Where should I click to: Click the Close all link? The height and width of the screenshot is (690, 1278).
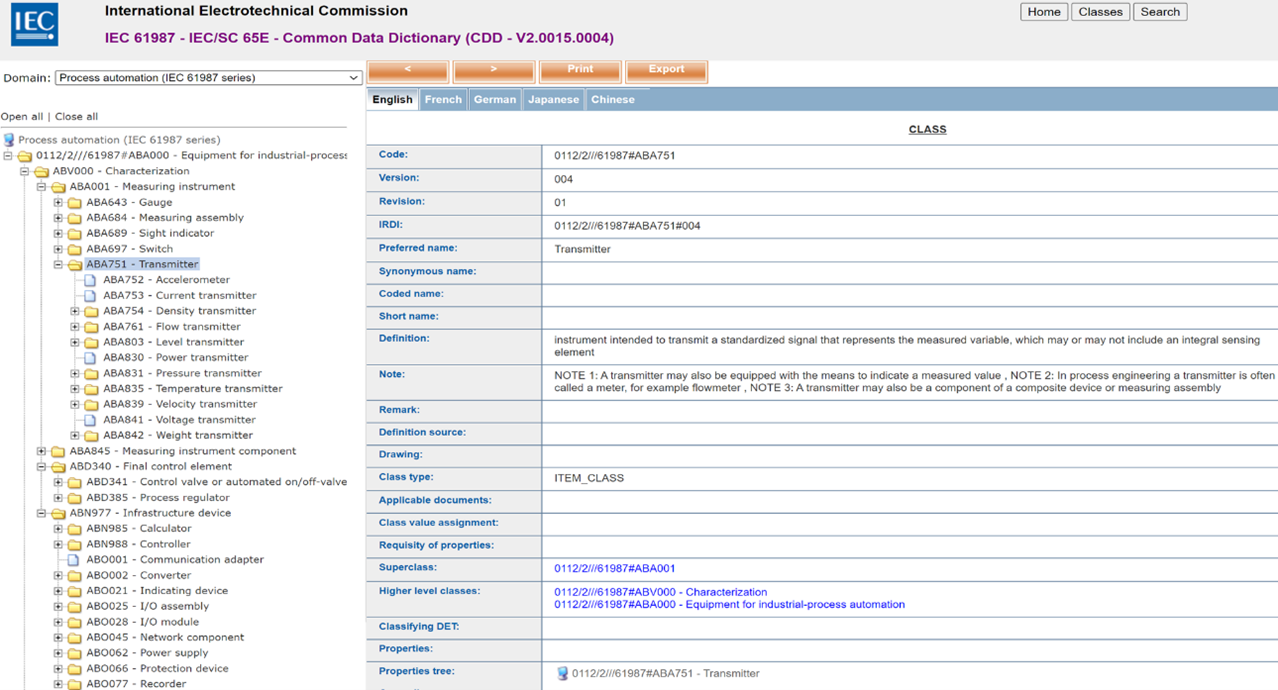pyautogui.click(x=76, y=117)
